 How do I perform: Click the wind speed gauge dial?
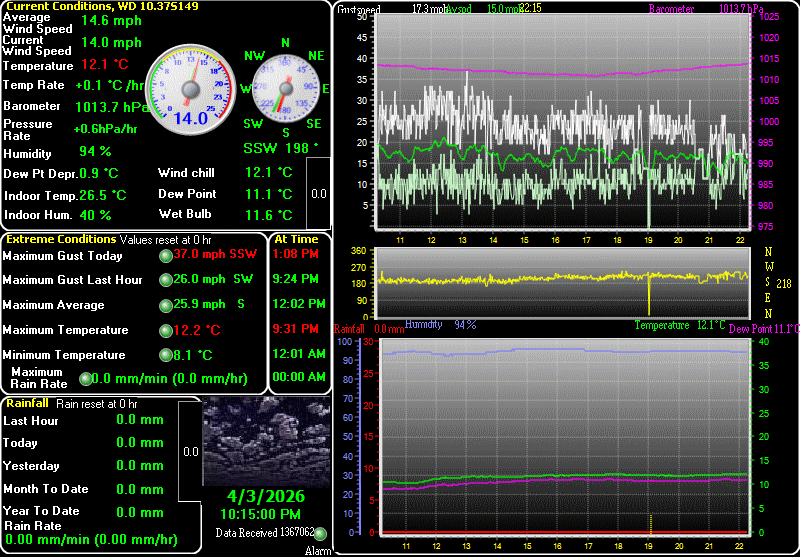pos(189,88)
